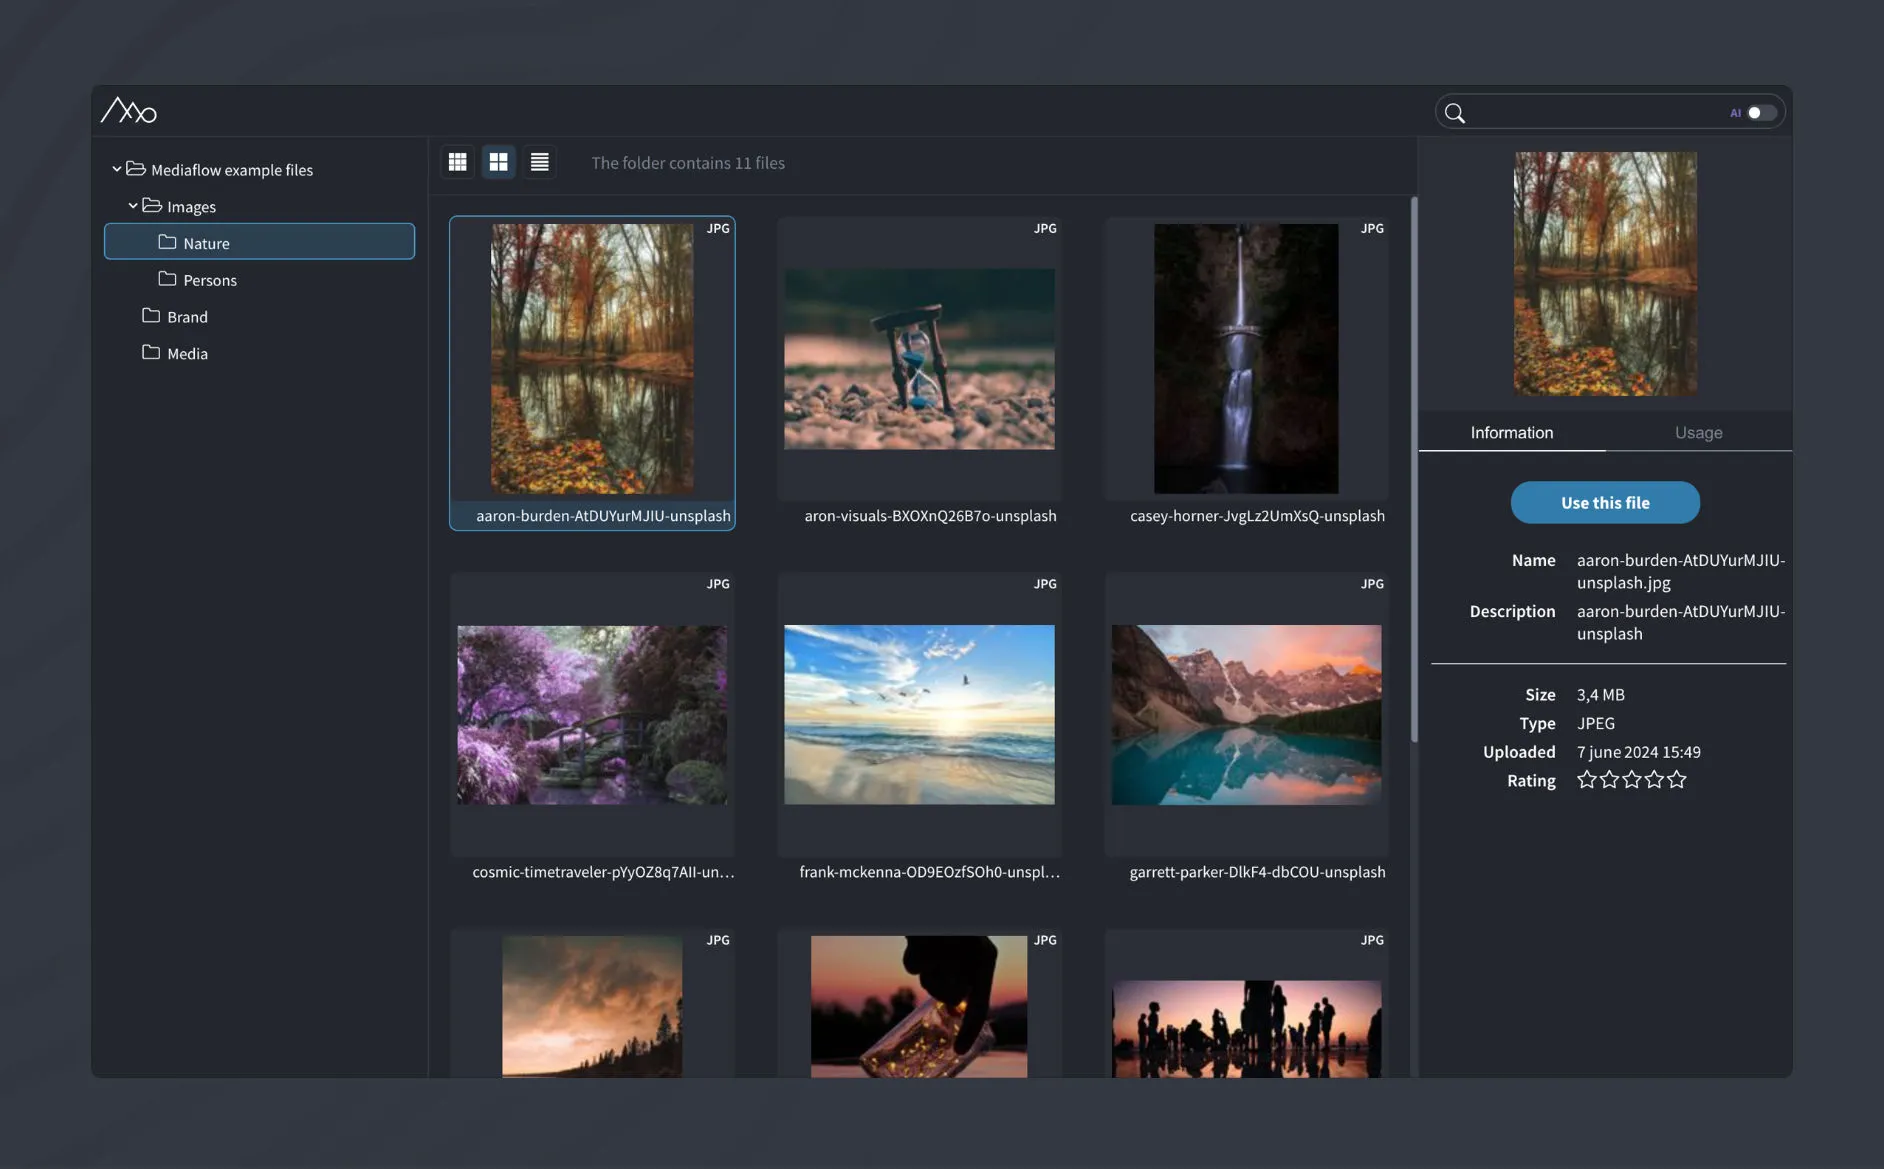Viewport: 1884px width, 1169px height.
Task: Set rating to one star
Action: click(x=1586, y=780)
